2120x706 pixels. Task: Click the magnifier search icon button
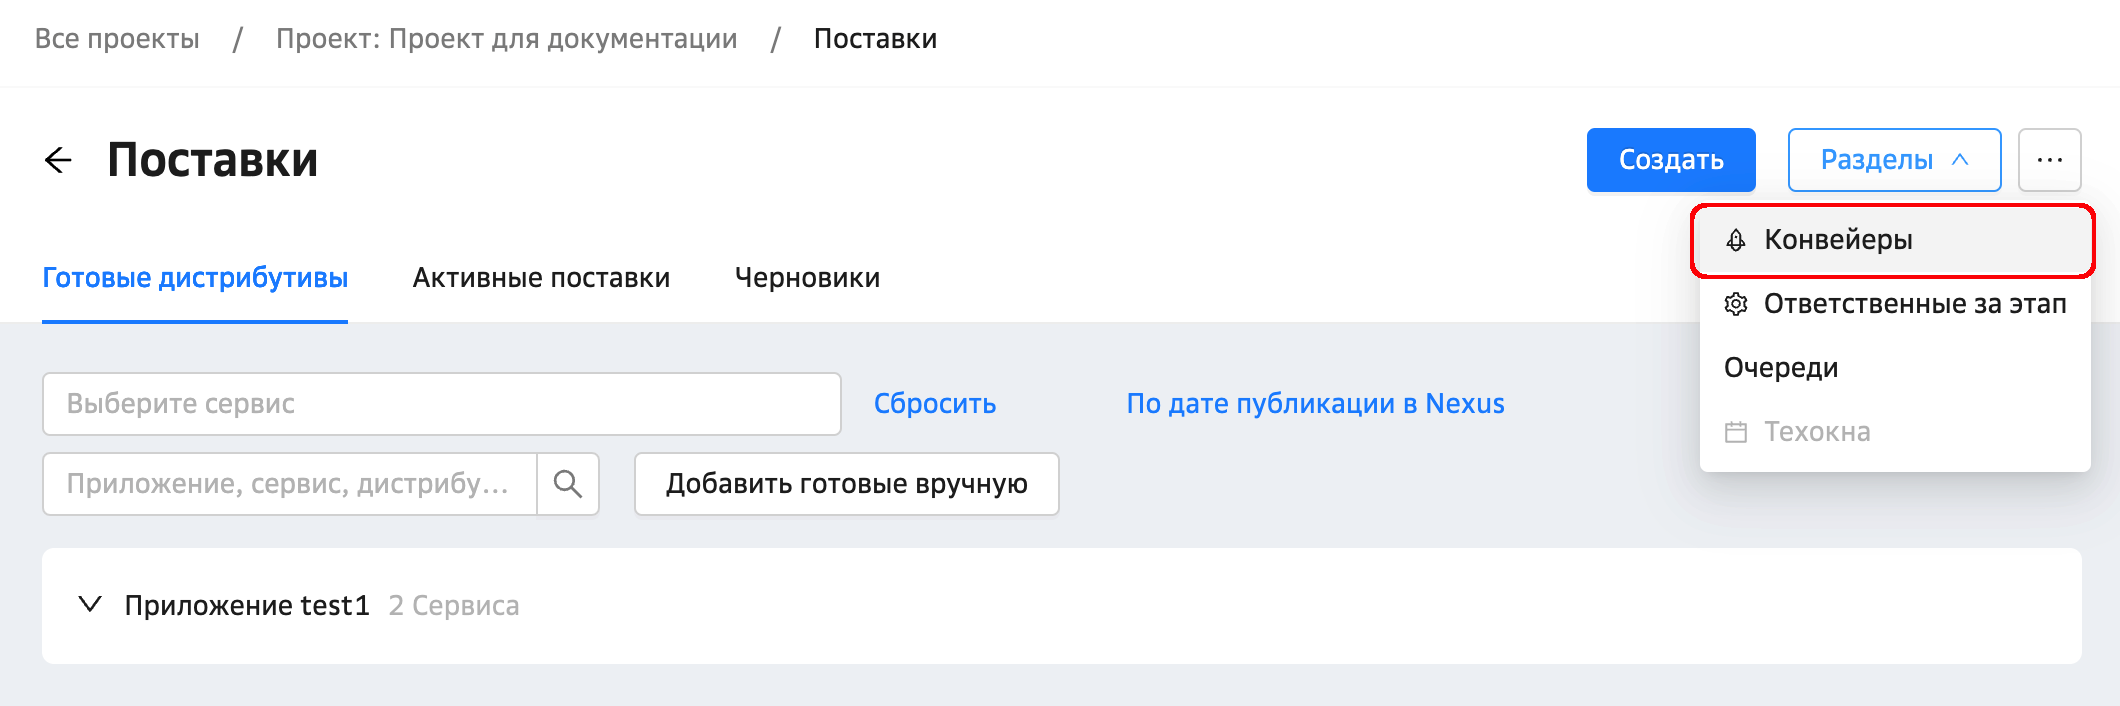click(x=568, y=484)
